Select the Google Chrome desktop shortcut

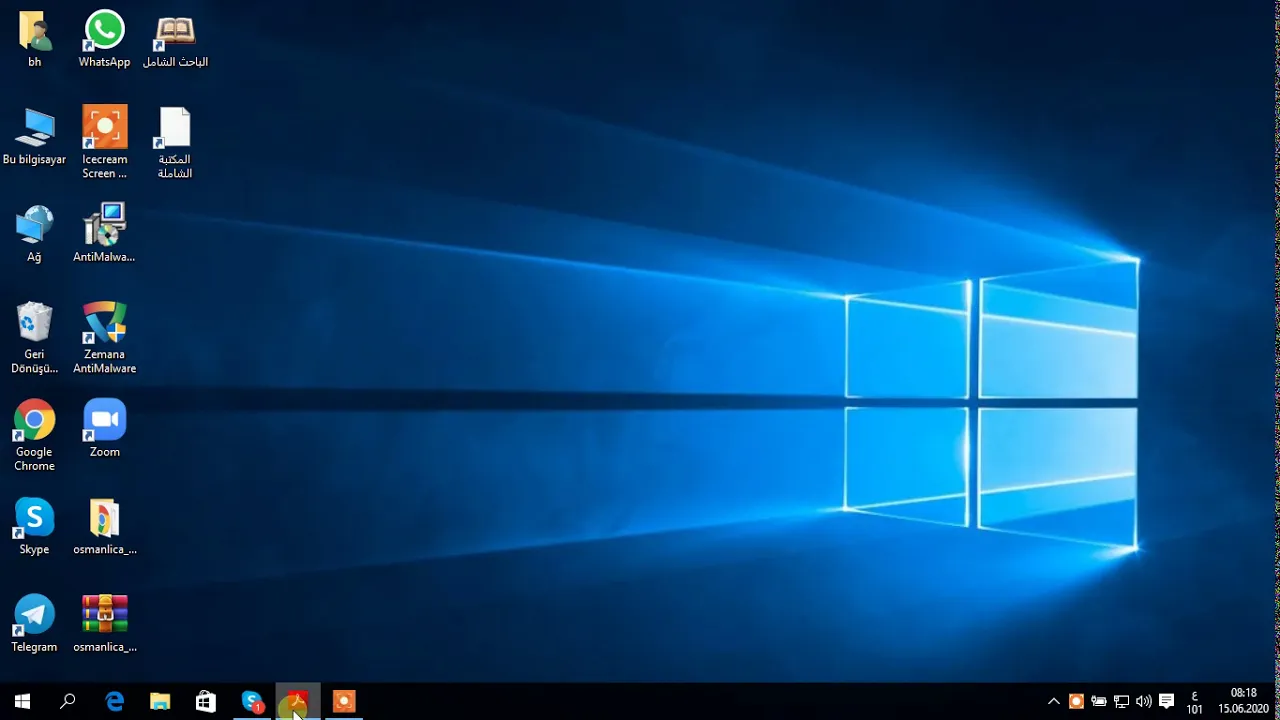[x=34, y=436]
